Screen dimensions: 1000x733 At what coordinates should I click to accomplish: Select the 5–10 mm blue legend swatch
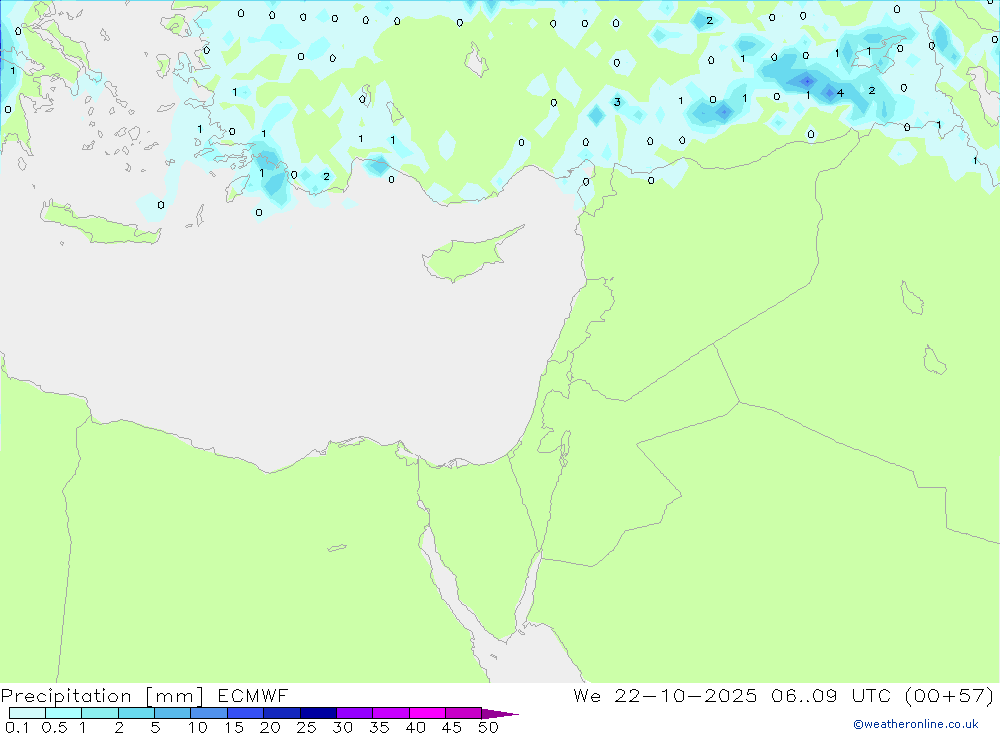[173, 713]
